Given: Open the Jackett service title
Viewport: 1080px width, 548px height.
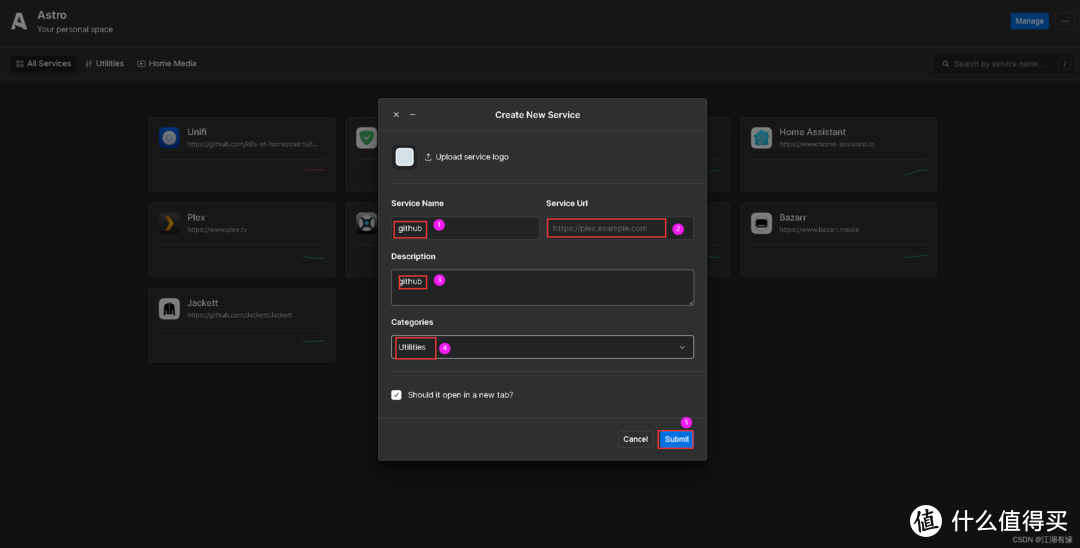Looking at the screenshot, I should click(202, 303).
